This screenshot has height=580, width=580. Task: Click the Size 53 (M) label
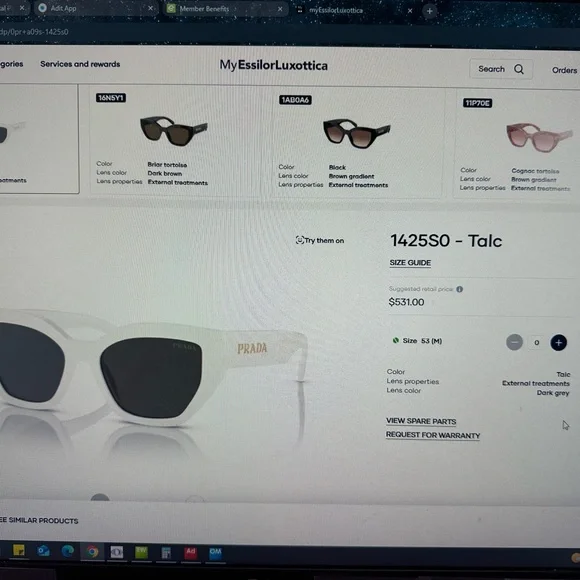[422, 341]
